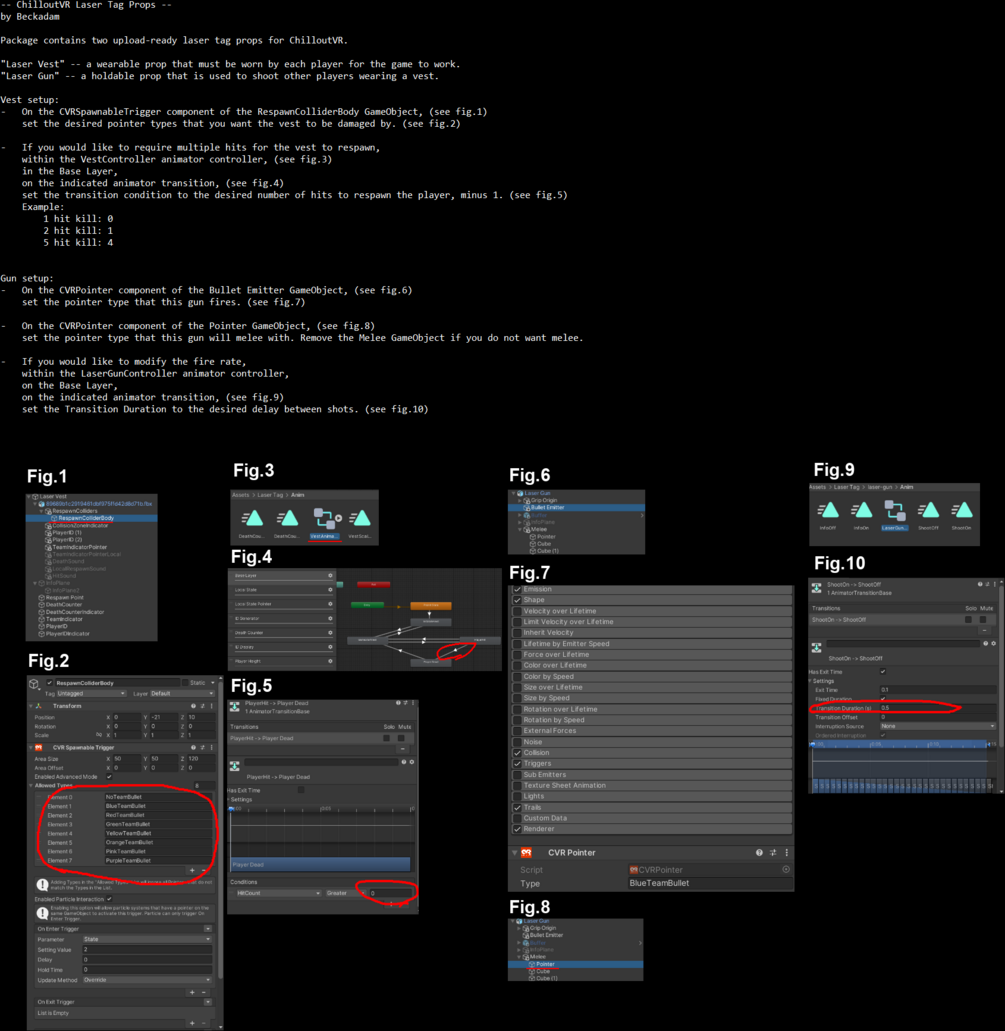This screenshot has height=1031, width=1005.
Task: Open the transition settings gear in Fig.10
Action: click(993, 644)
